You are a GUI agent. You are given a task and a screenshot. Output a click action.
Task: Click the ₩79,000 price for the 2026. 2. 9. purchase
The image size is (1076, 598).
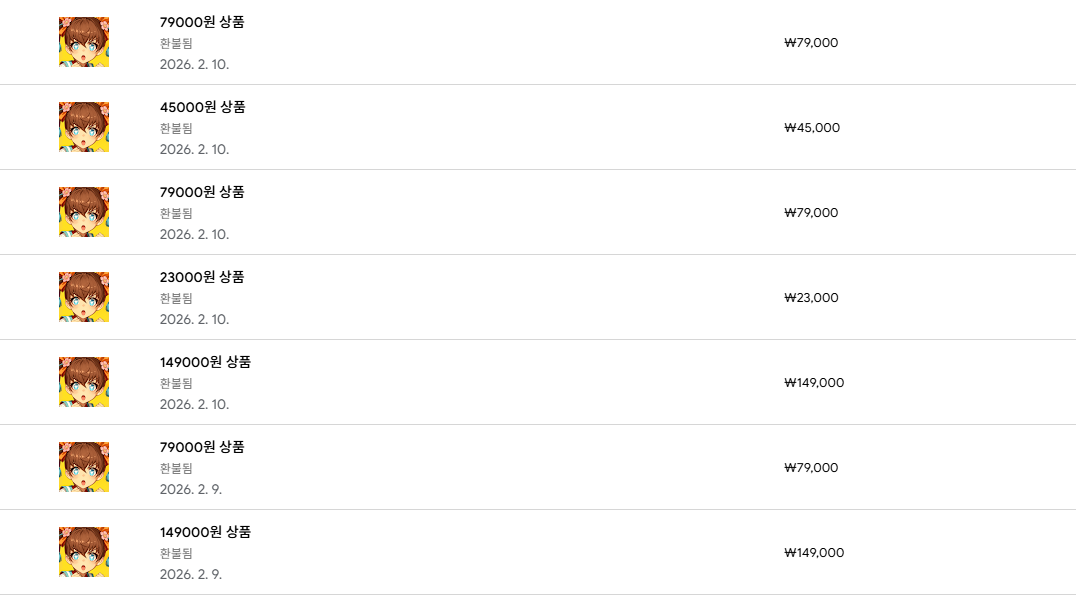tap(811, 468)
